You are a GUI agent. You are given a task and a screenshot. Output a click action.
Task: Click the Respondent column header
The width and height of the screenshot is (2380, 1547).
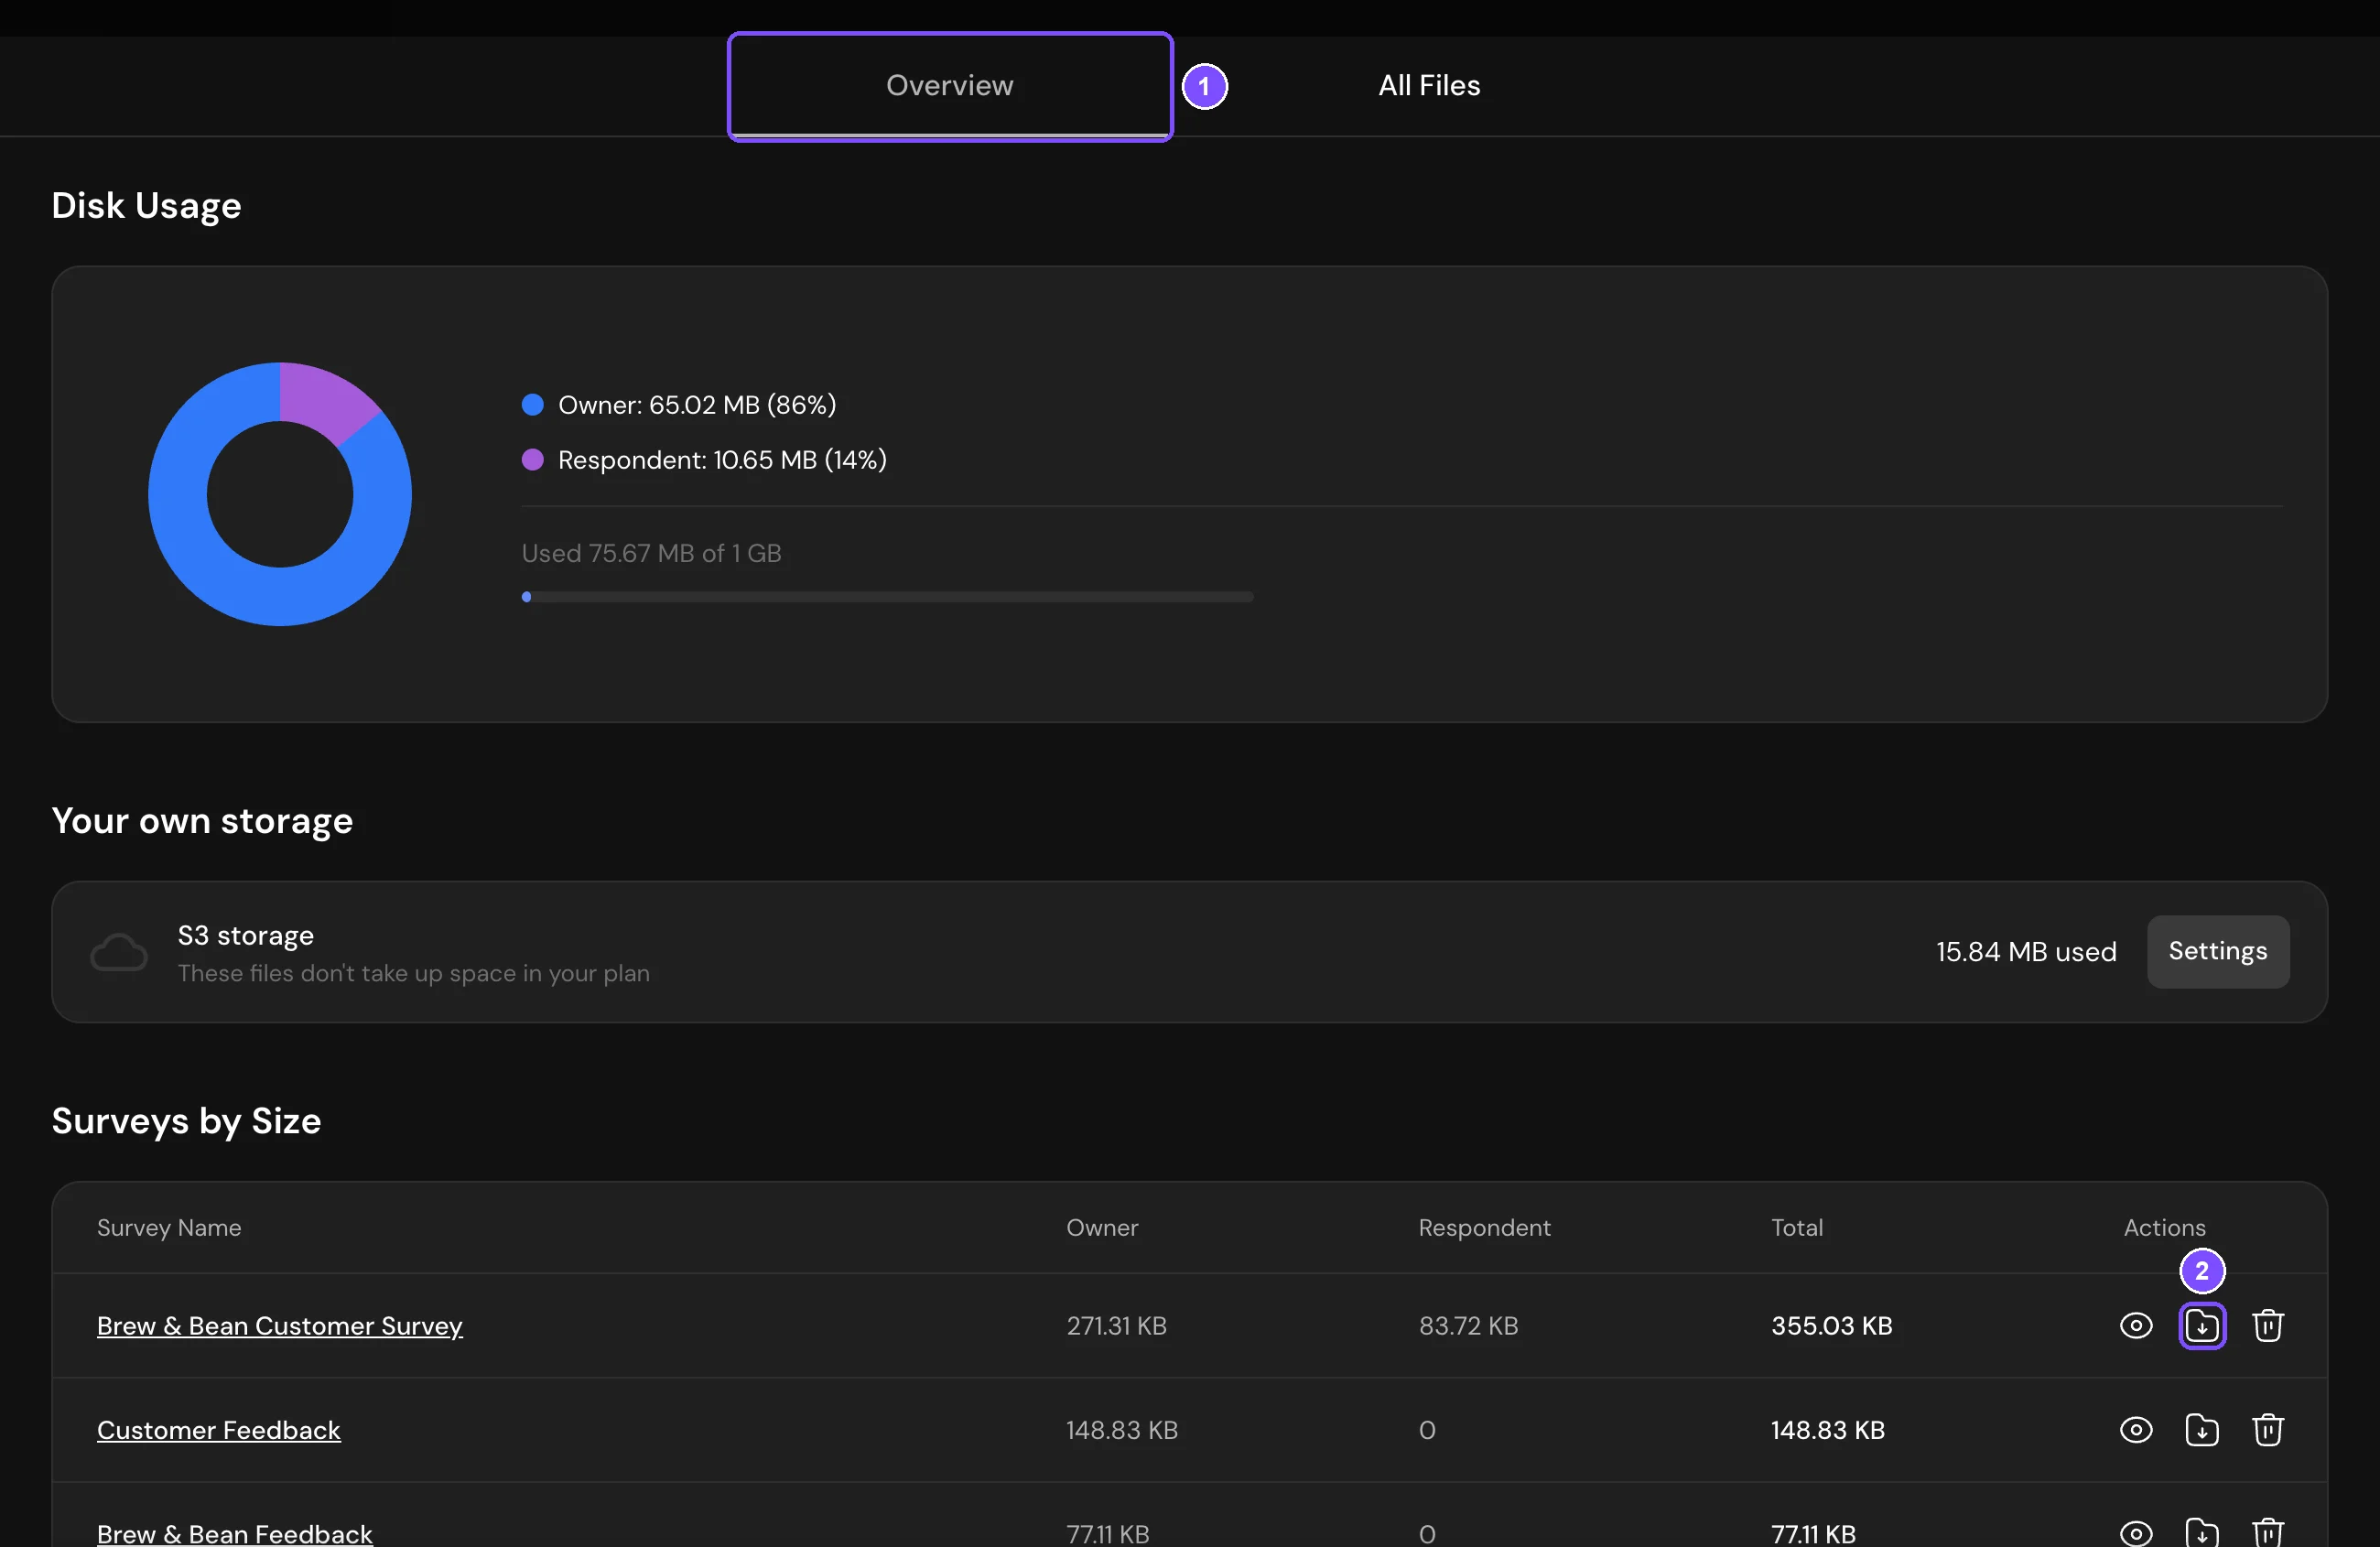[1484, 1227]
